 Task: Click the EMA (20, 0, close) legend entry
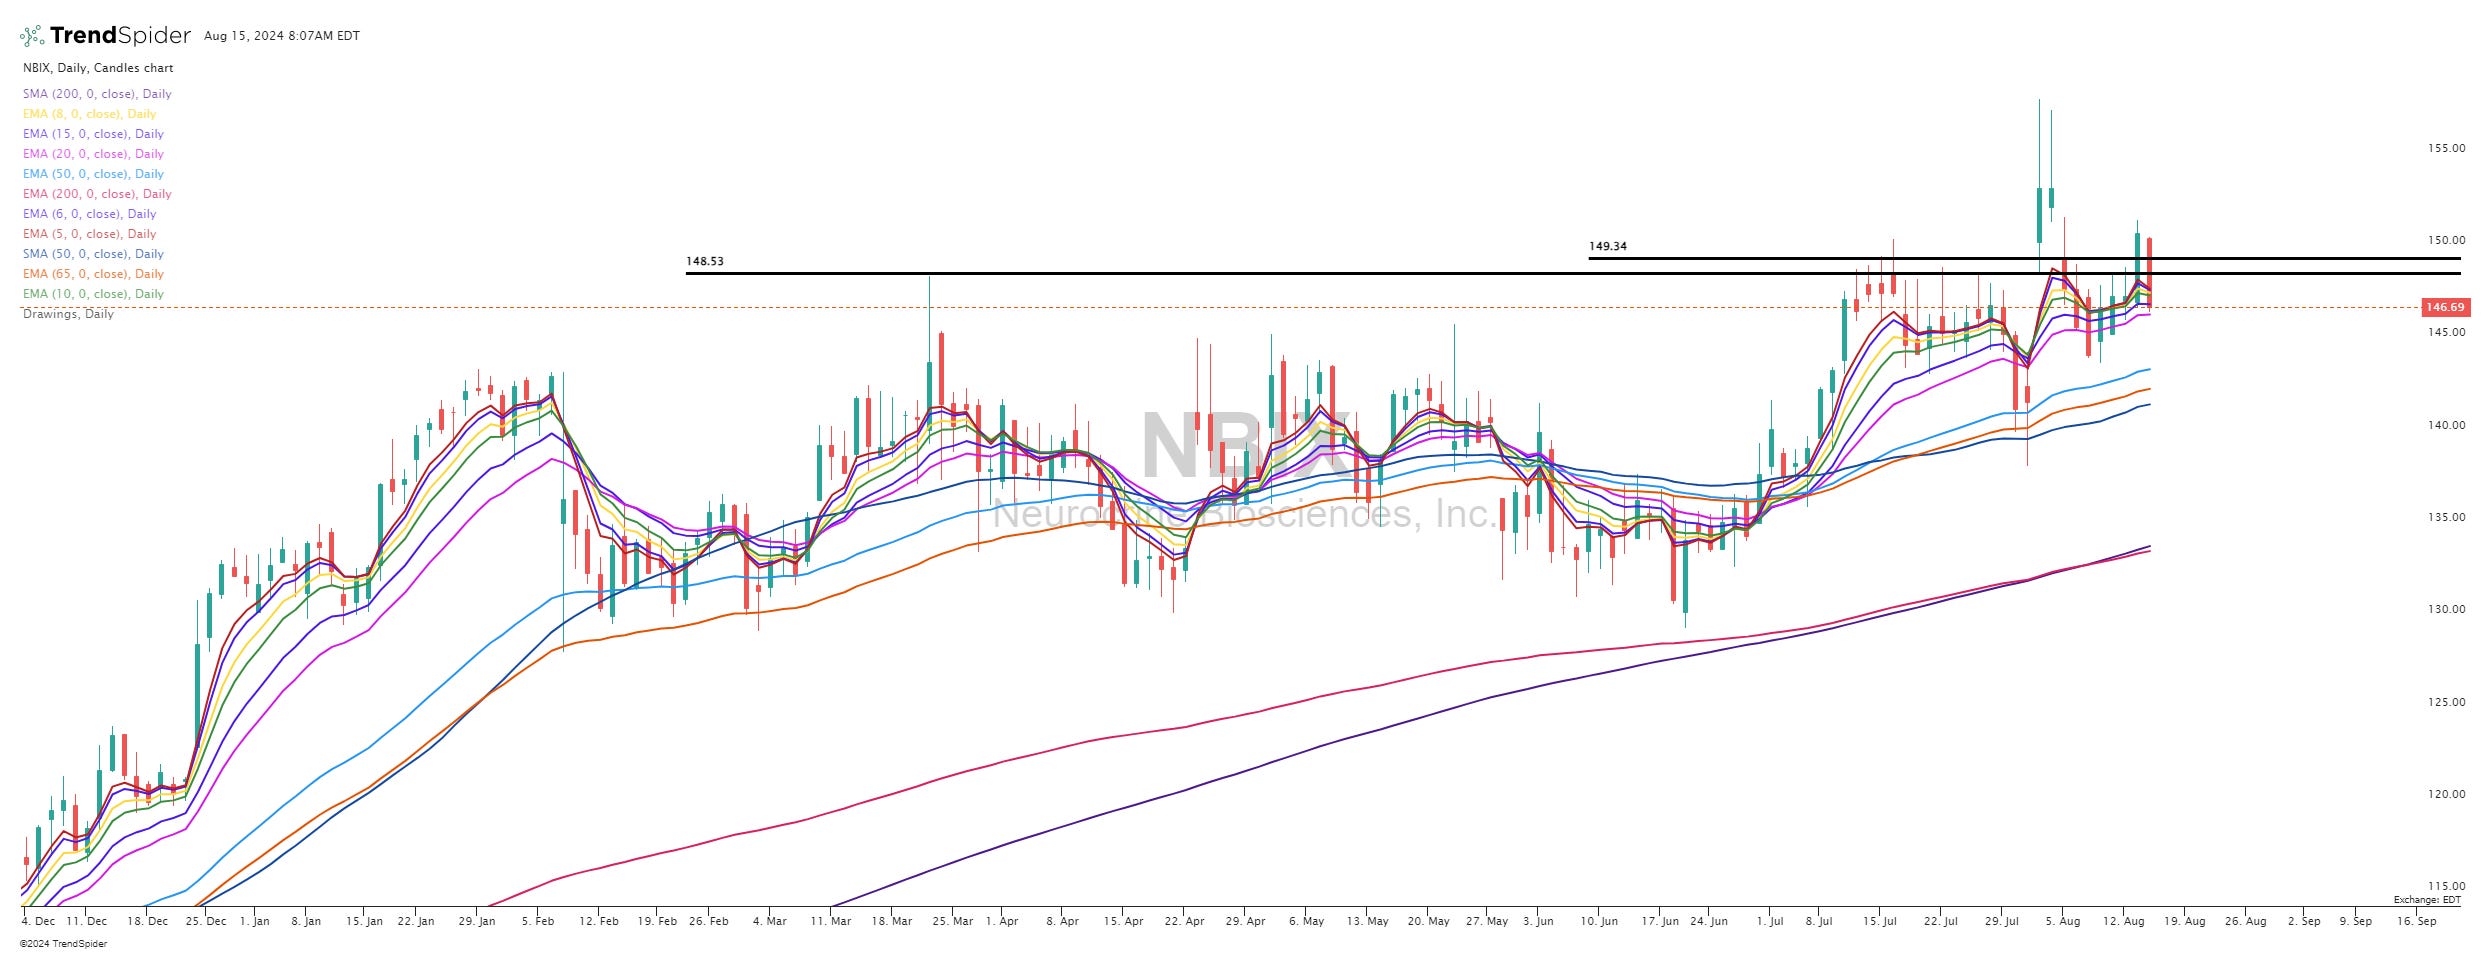point(93,154)
